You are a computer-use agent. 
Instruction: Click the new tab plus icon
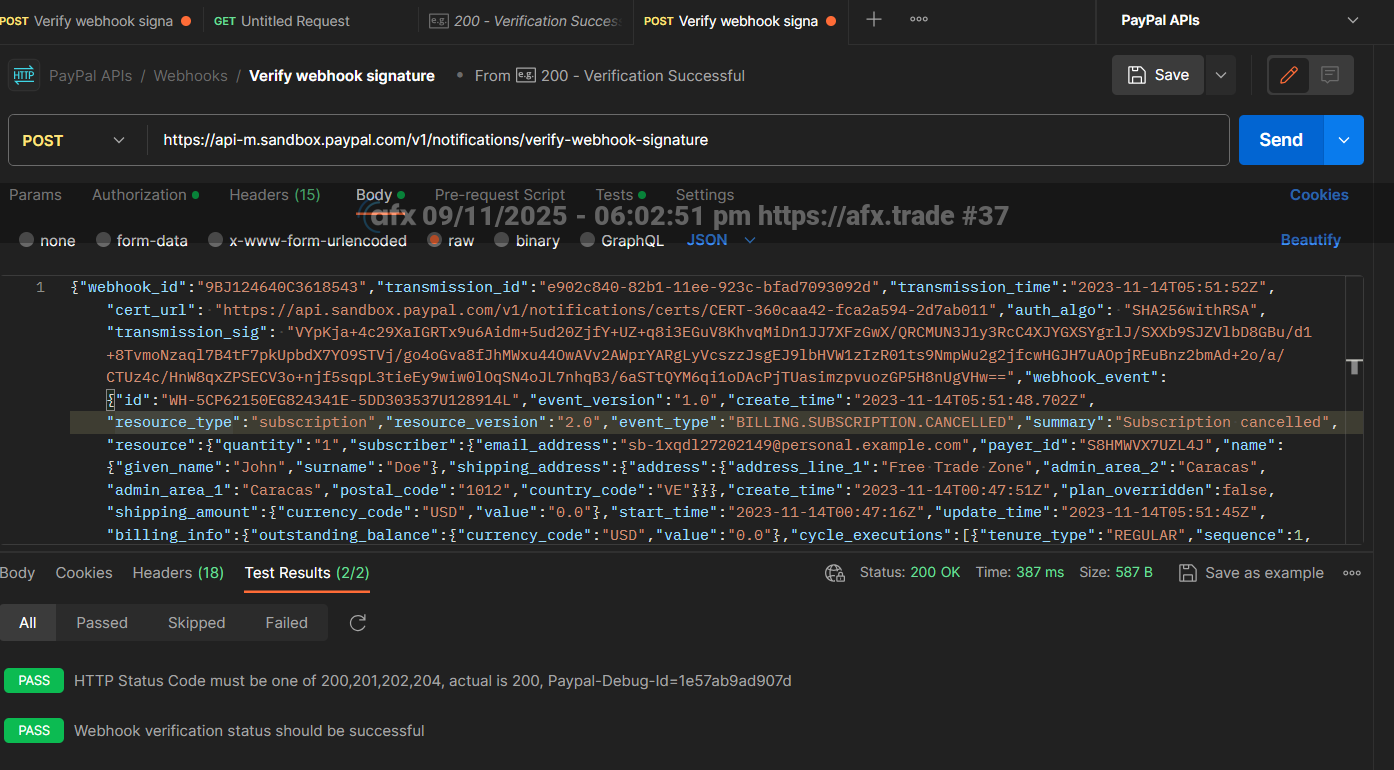[x=874, y=20]
